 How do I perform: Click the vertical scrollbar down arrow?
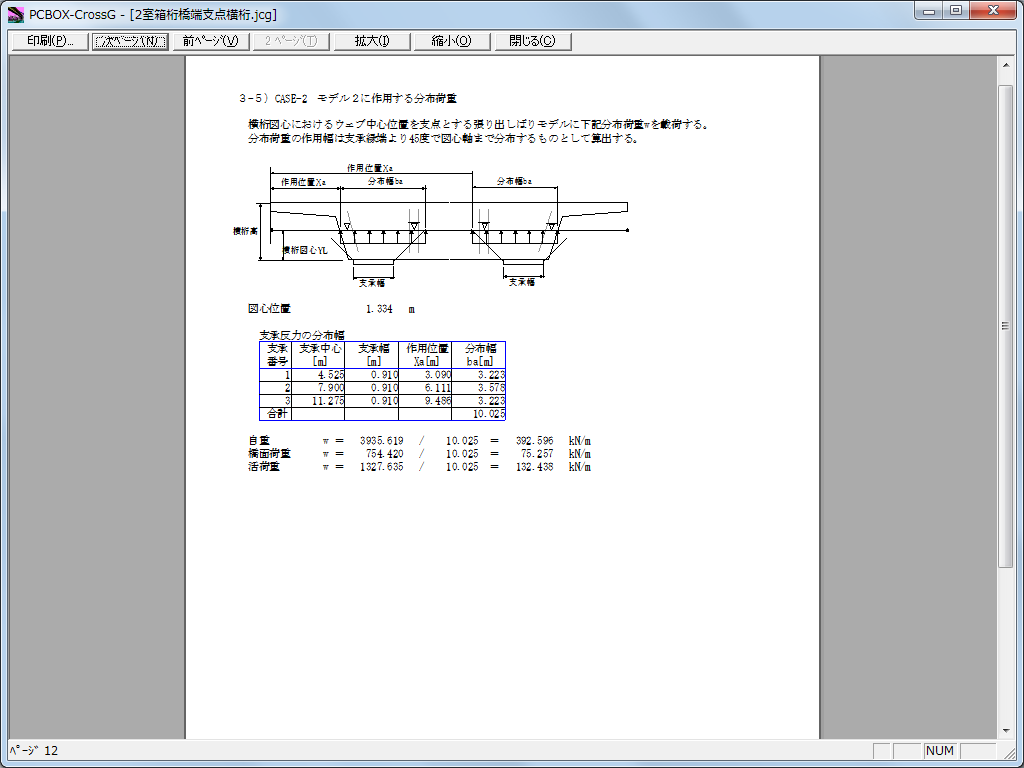1007,731
